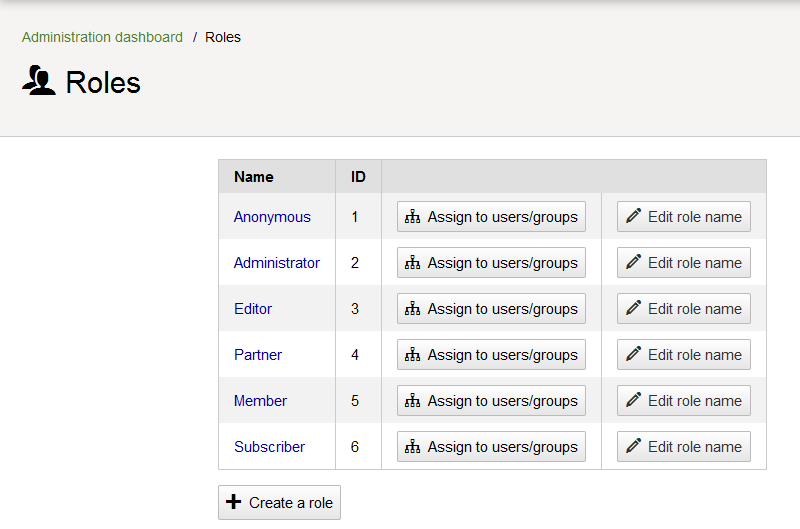Assign Editor role to users/groups
The width and height of the screenshot is (800, 529).
click(491, 309)
